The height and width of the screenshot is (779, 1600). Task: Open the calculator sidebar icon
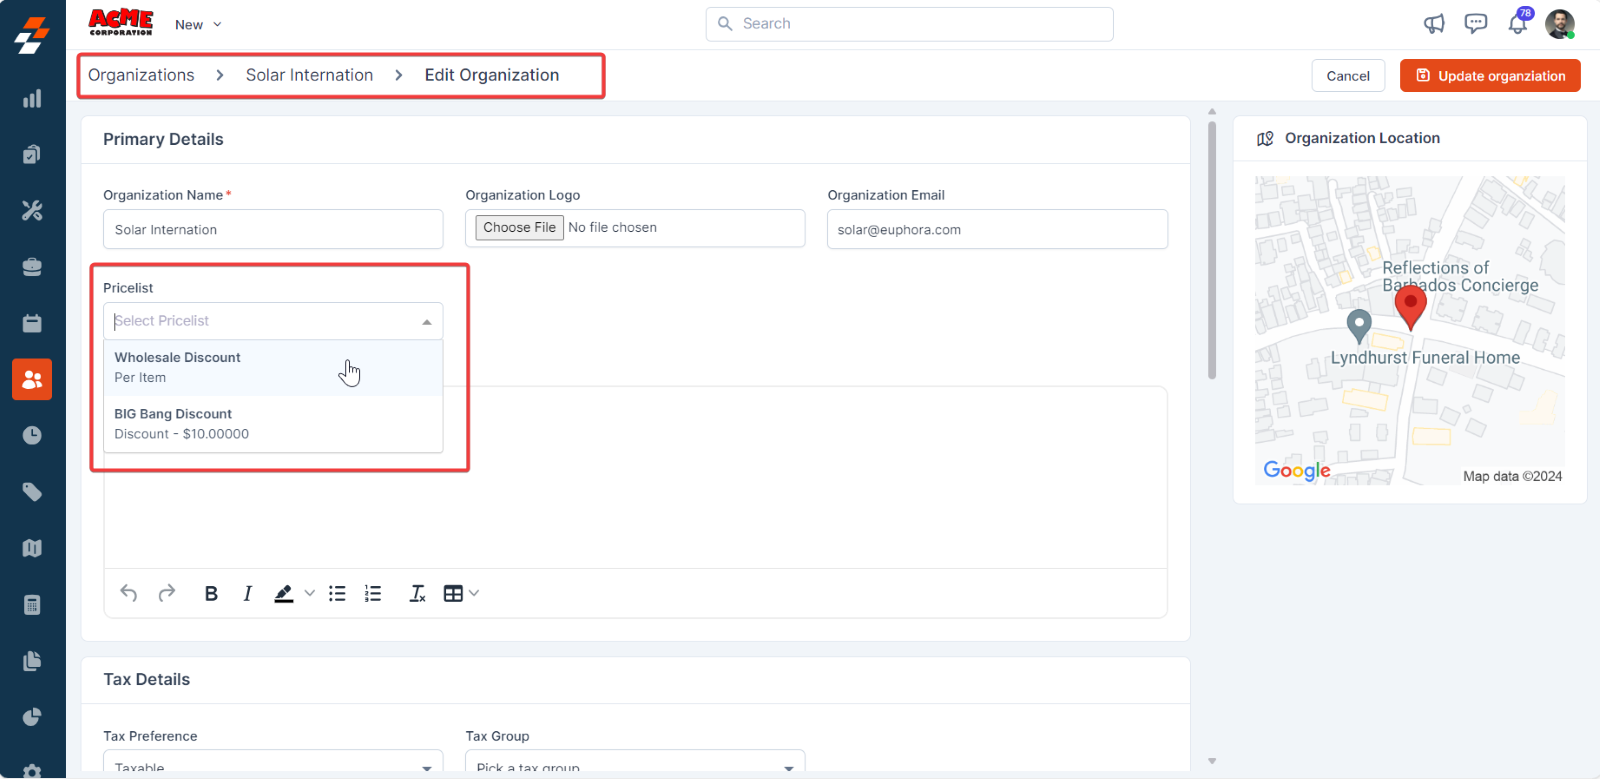coord(32,604)
